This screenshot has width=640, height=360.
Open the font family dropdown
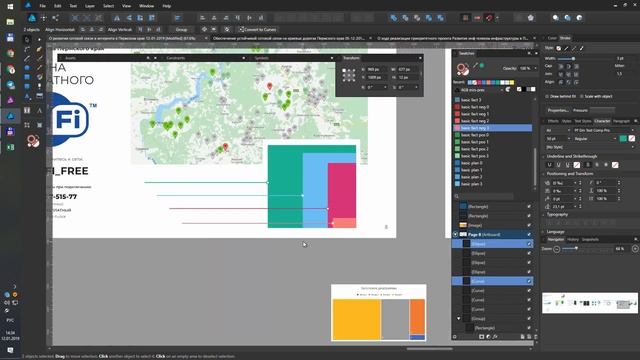(x=603, y=130)
